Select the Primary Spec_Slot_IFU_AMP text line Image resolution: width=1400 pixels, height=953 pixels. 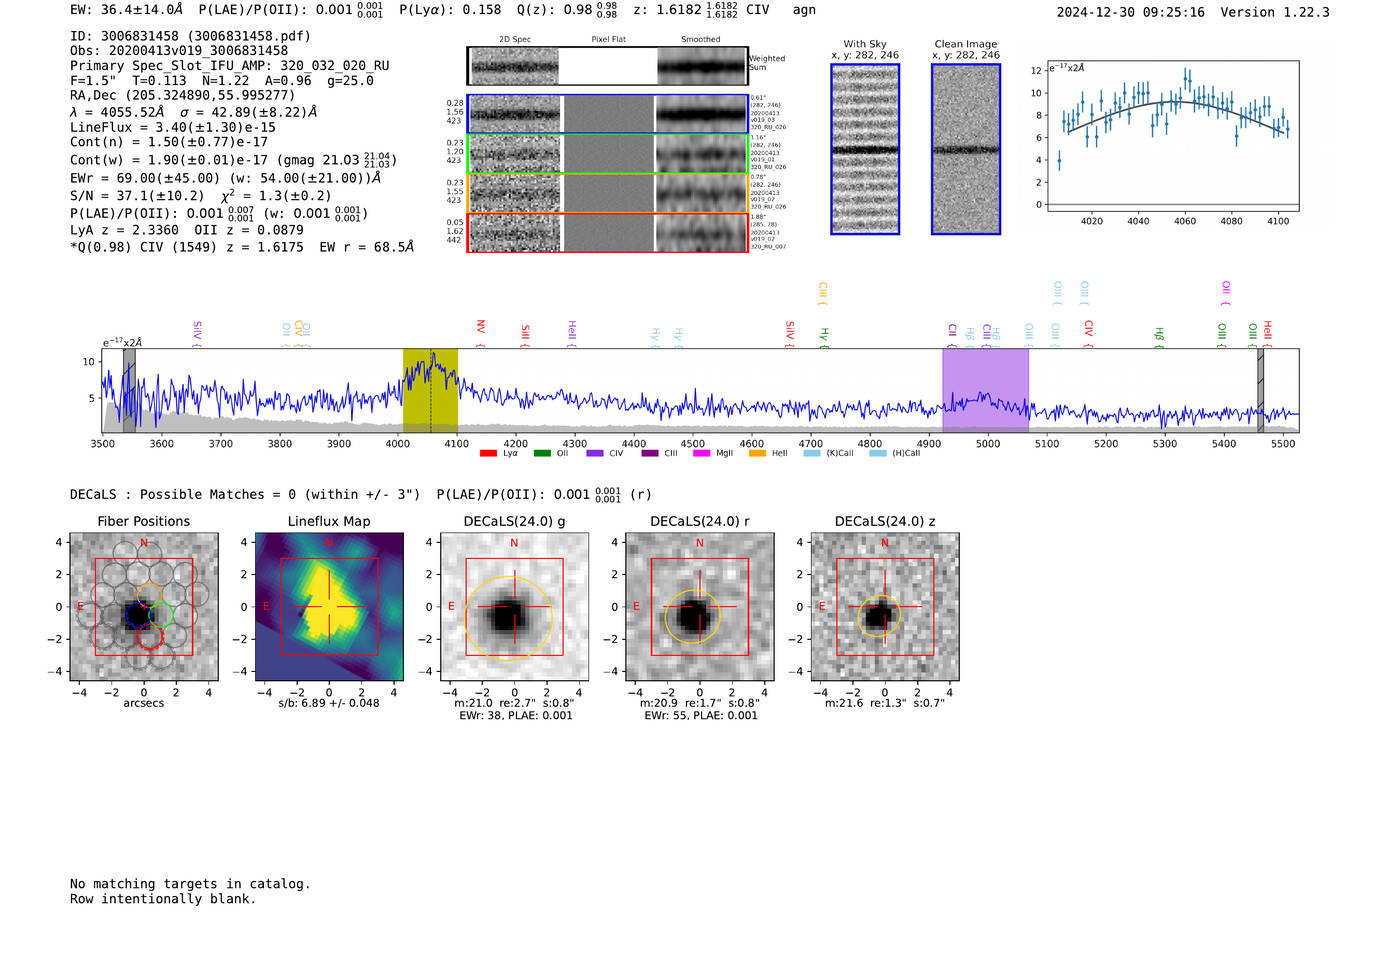[230, 66]
